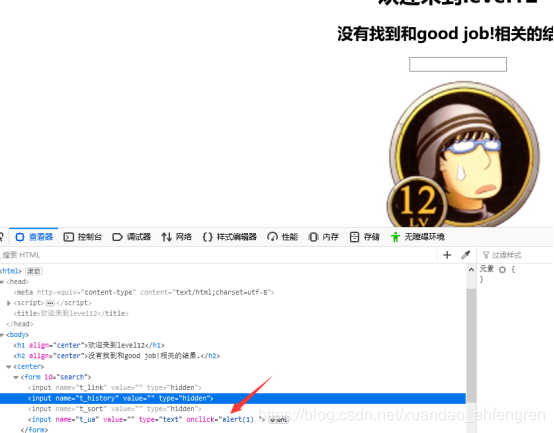Expand the script node
Screen dimensions: 554x433
click(x=9, y=303)
